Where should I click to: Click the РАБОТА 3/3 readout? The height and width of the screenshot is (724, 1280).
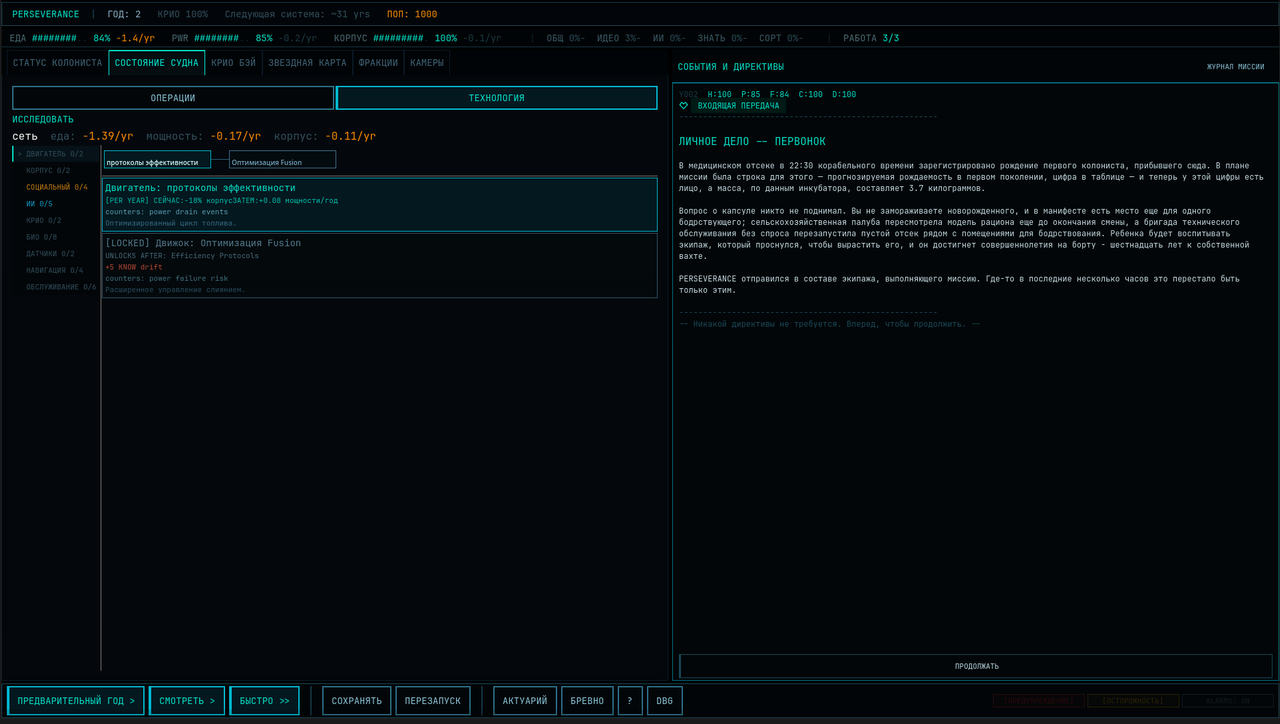(x=871, y=38)
